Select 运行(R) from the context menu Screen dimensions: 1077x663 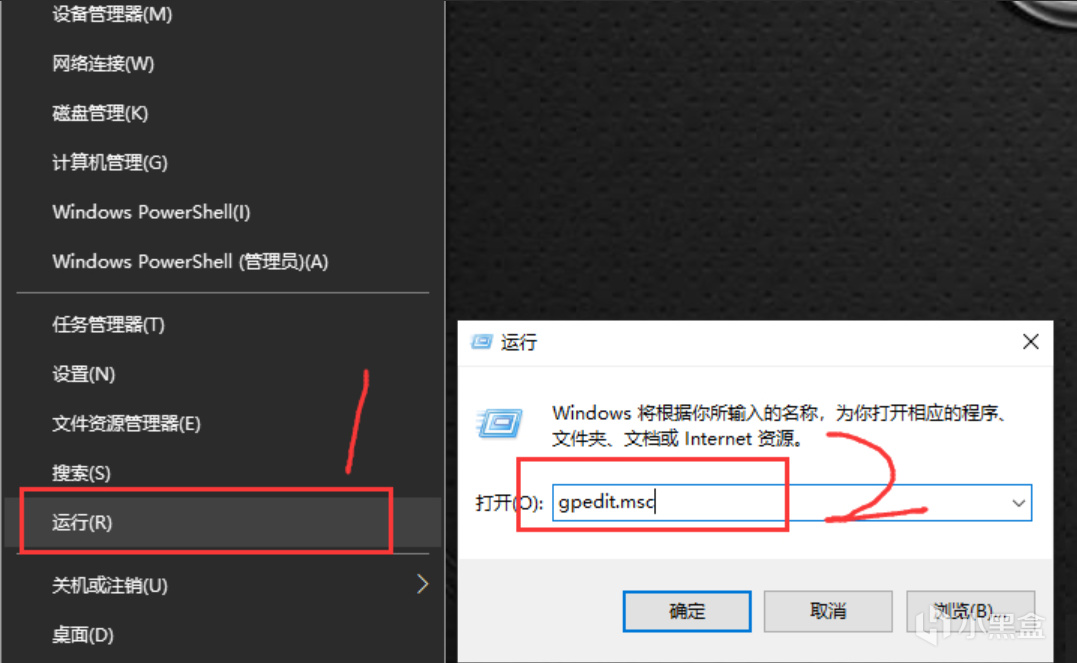(223, 523)
